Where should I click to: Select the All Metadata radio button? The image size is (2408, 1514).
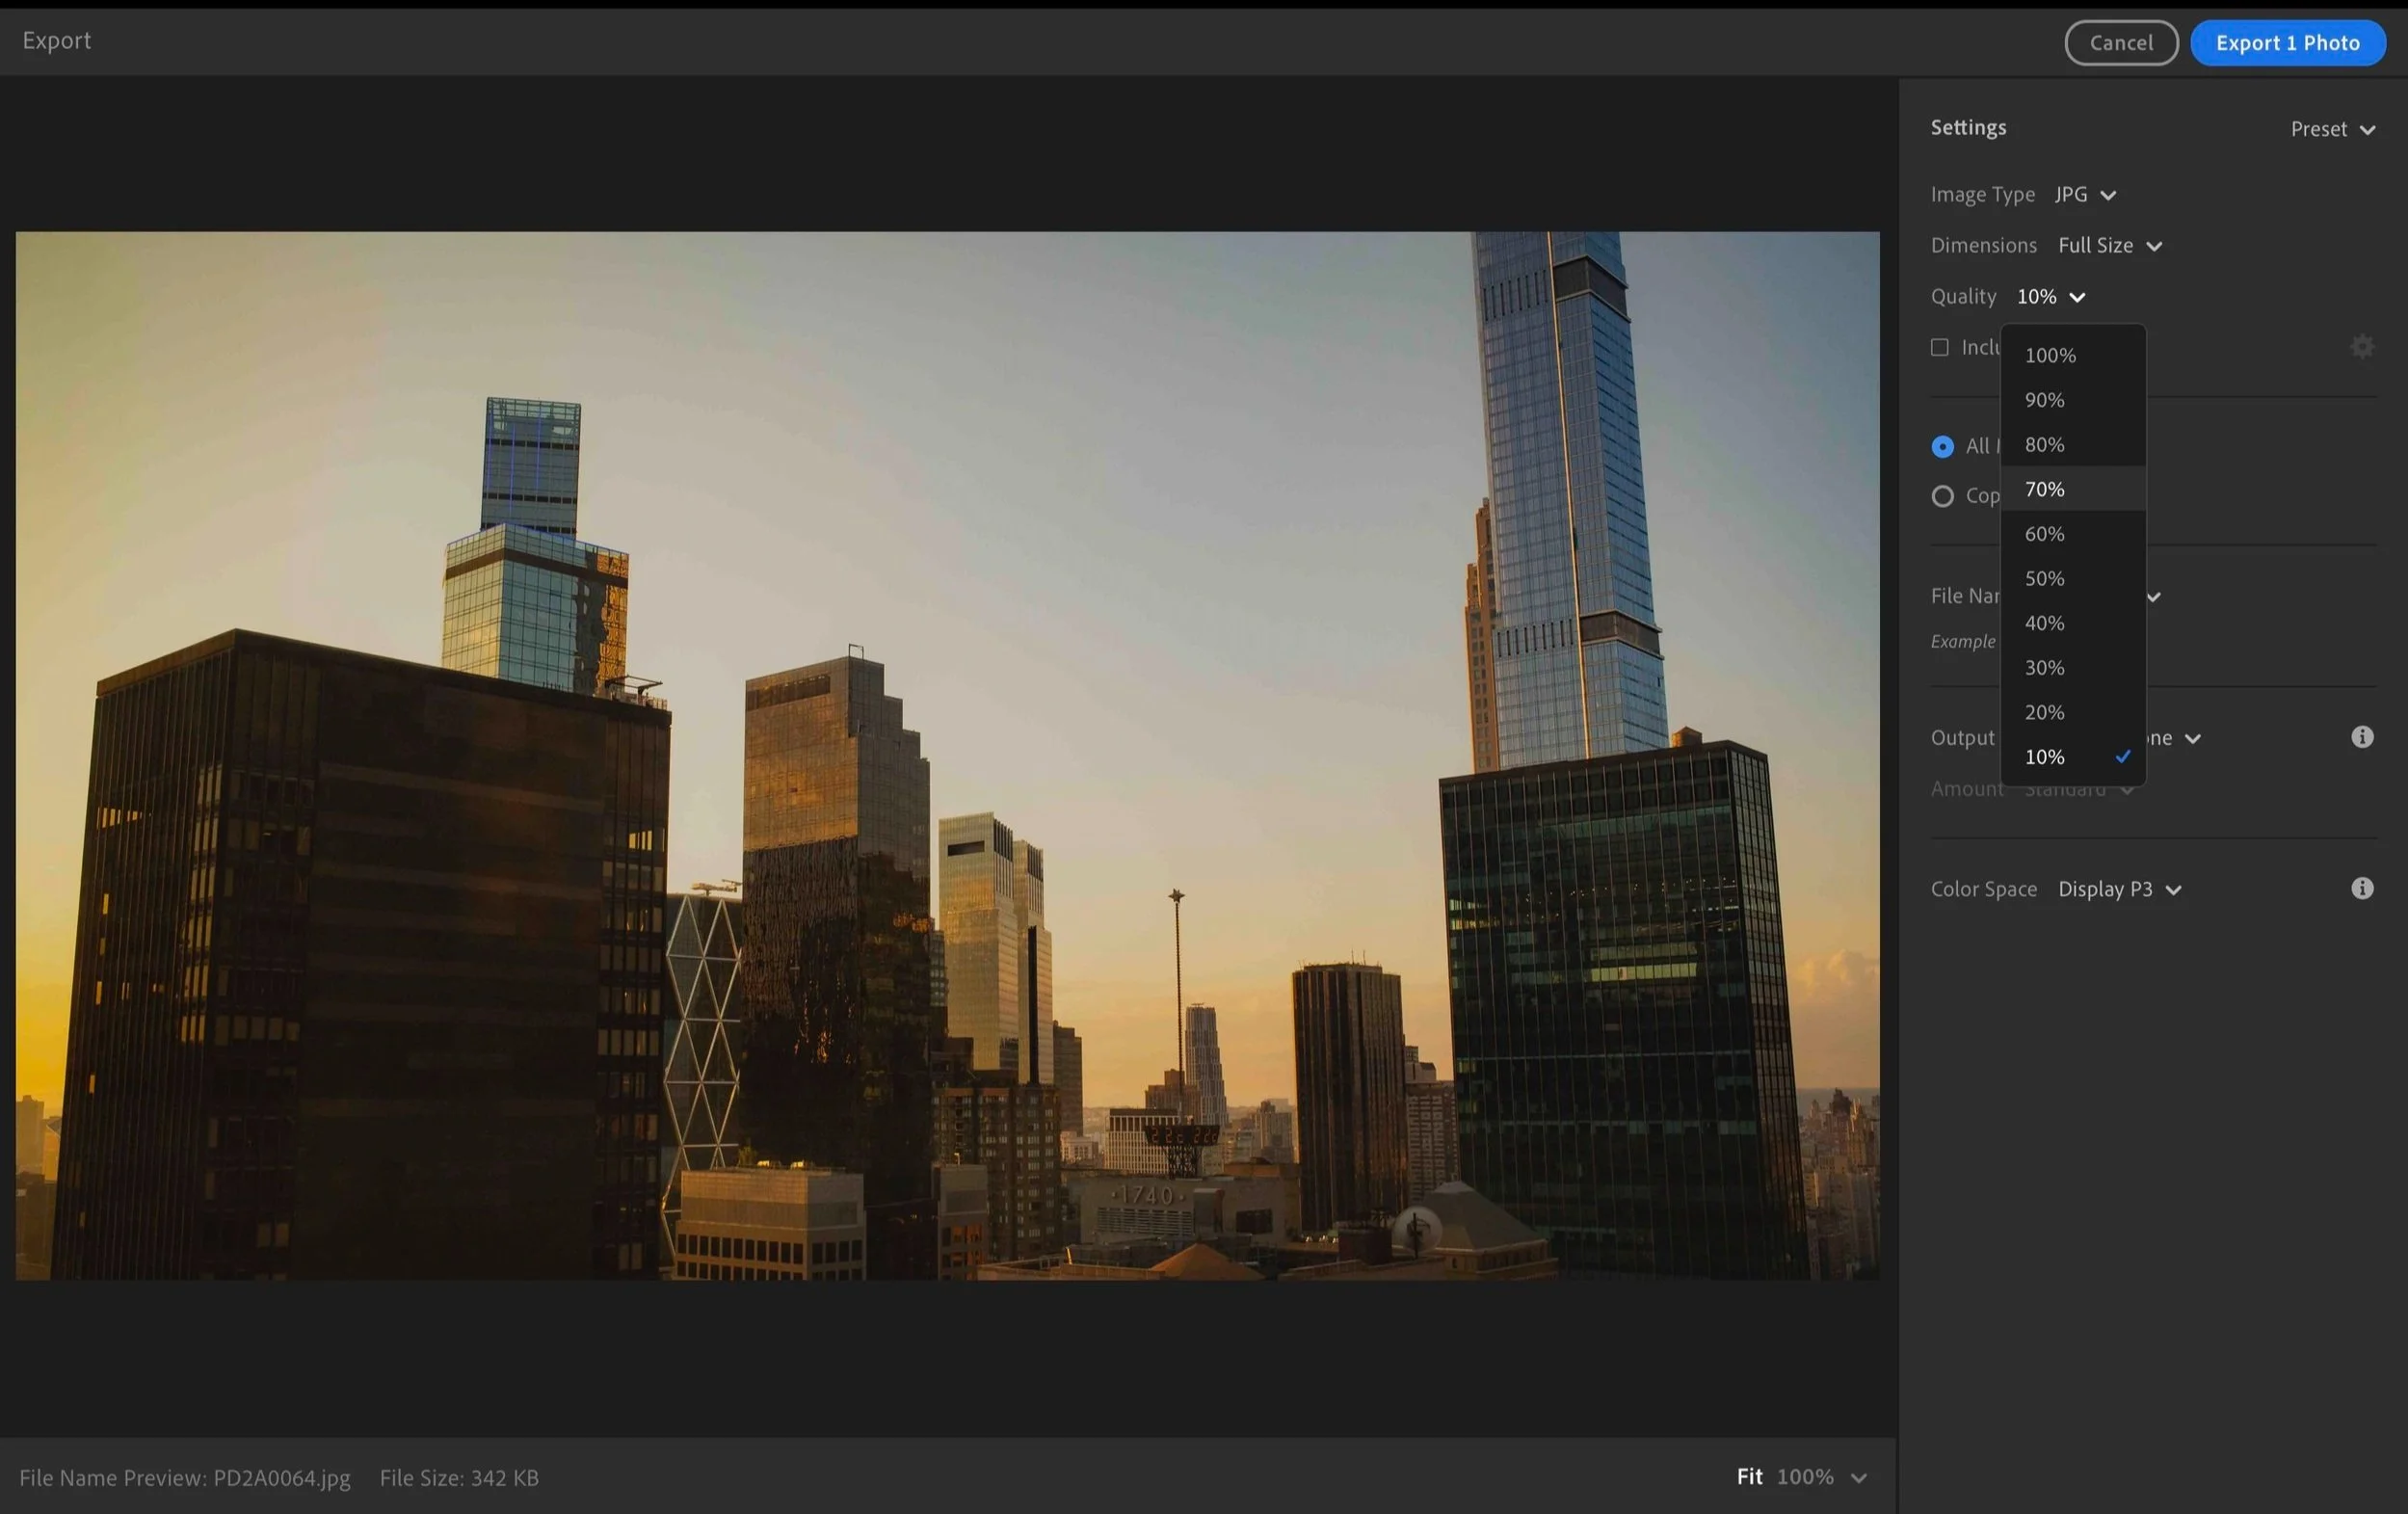[1943, 446]
